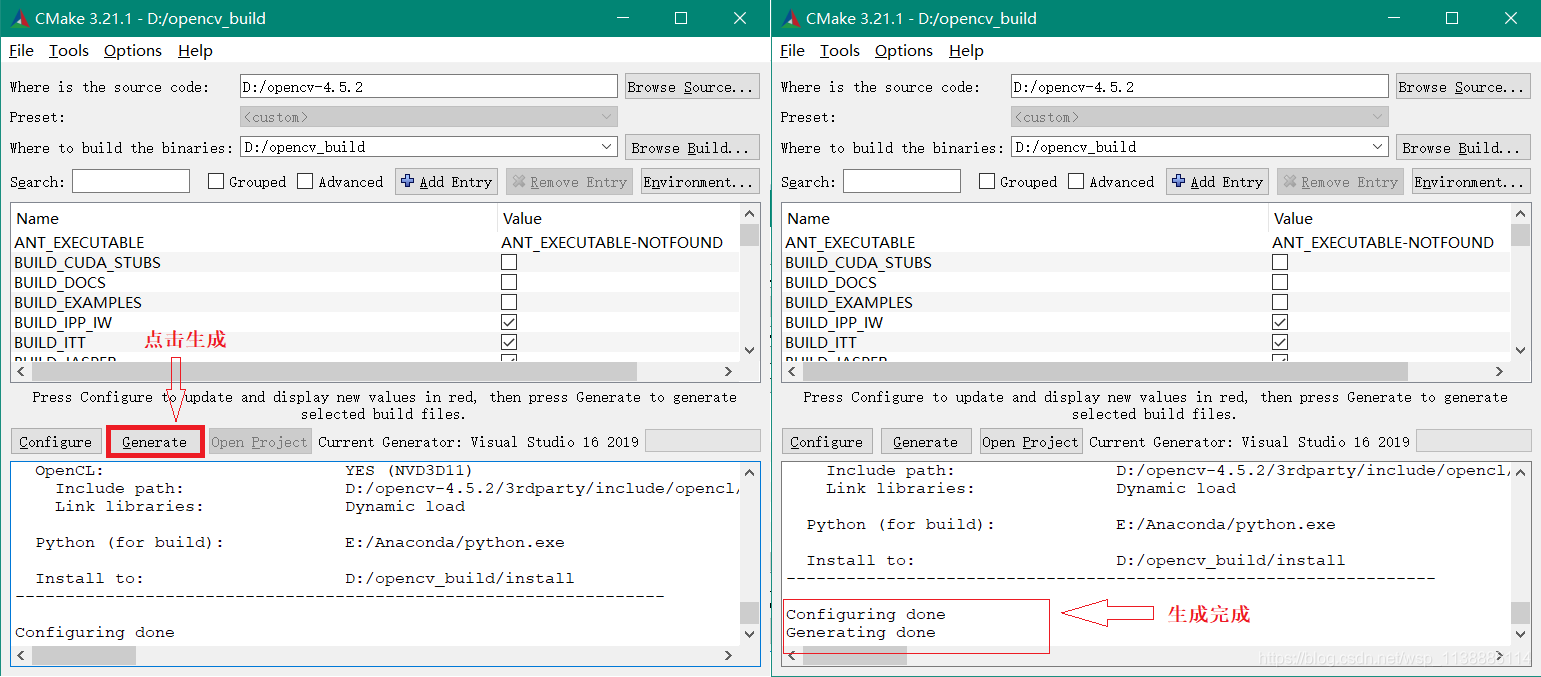Click CMake logo icon in left window title bar

19,18
